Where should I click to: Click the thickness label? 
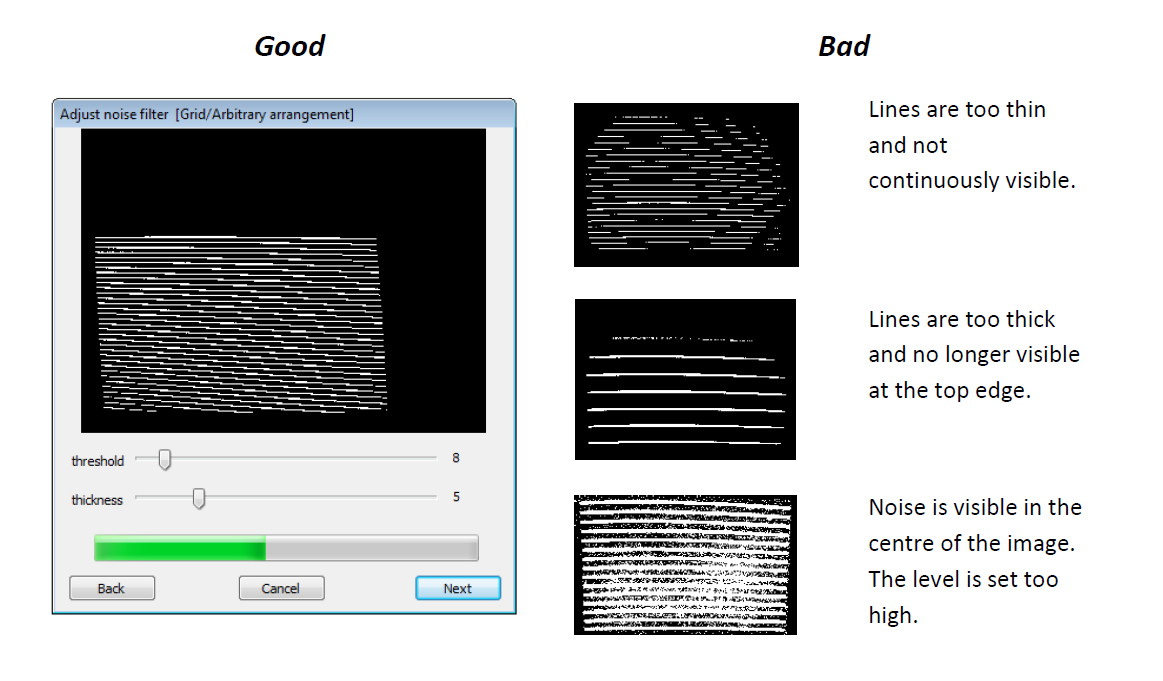[97, 500]
